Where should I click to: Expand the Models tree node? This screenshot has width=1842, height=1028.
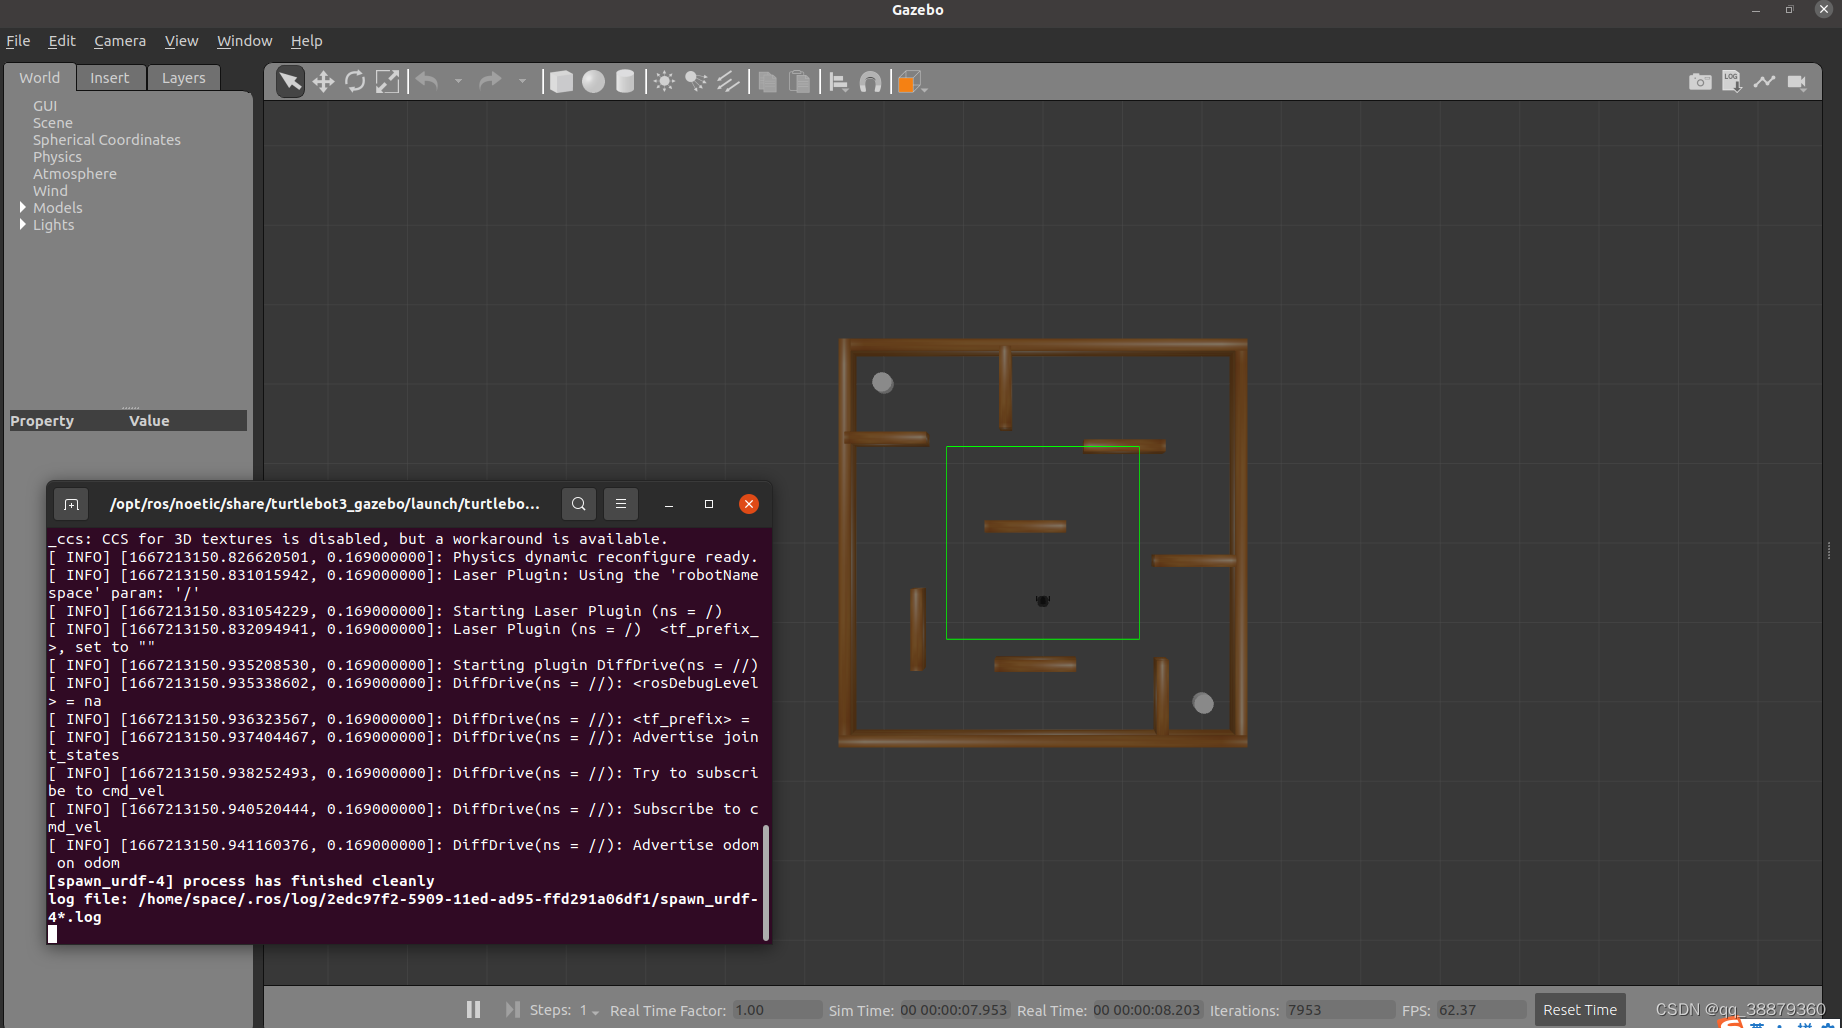(x=23, y=207)
